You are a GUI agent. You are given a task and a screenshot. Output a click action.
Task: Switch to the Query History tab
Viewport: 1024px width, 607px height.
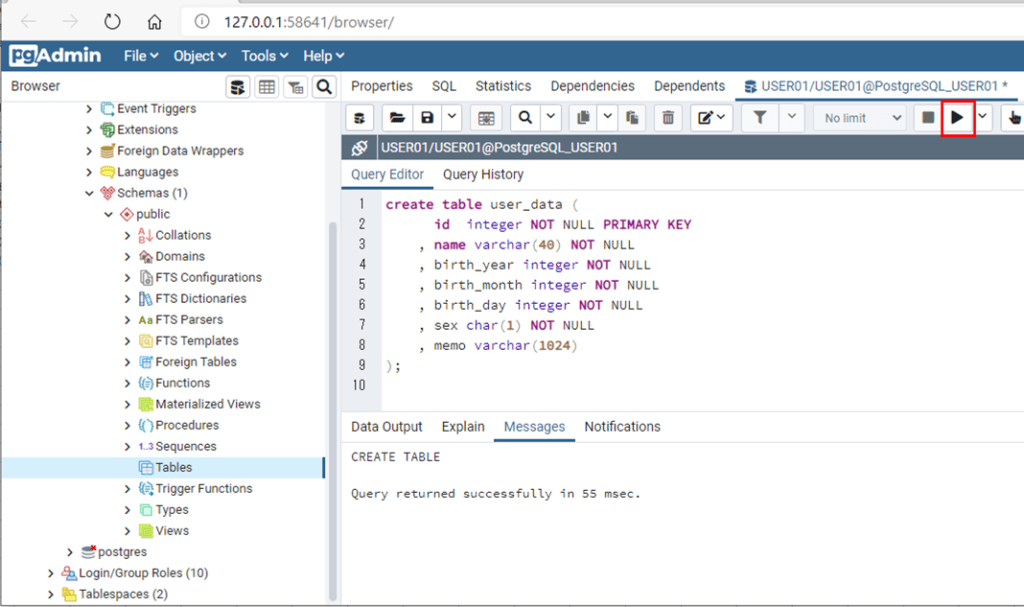click(x=483, y=174)
